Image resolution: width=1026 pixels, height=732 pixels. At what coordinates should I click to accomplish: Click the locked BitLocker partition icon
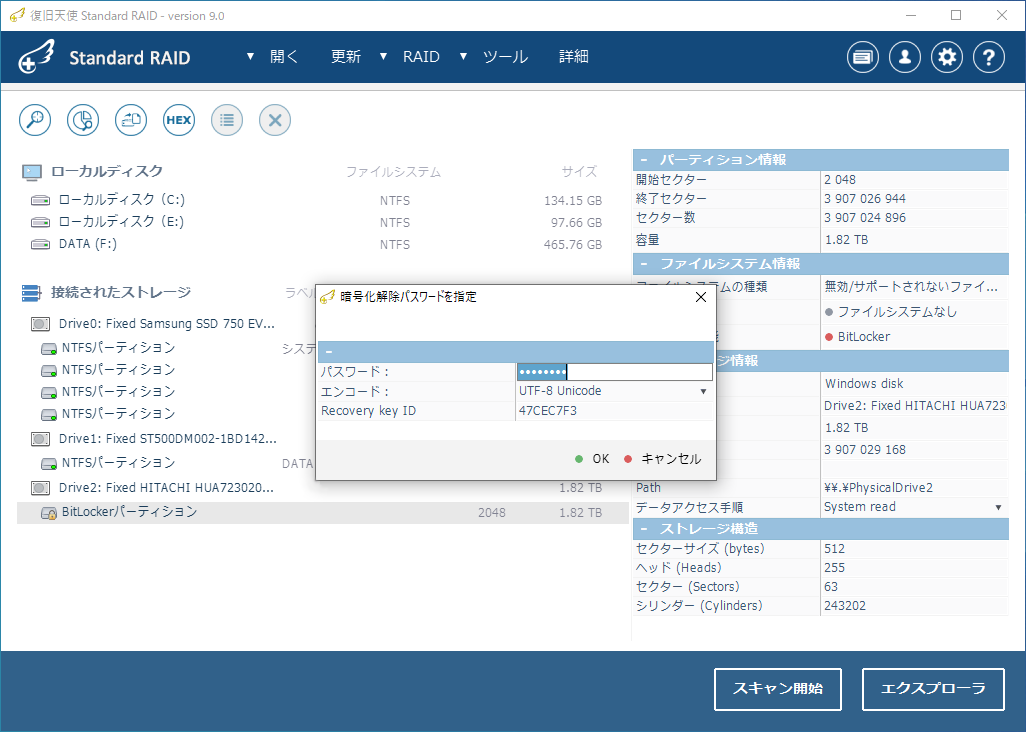(49, 513)
